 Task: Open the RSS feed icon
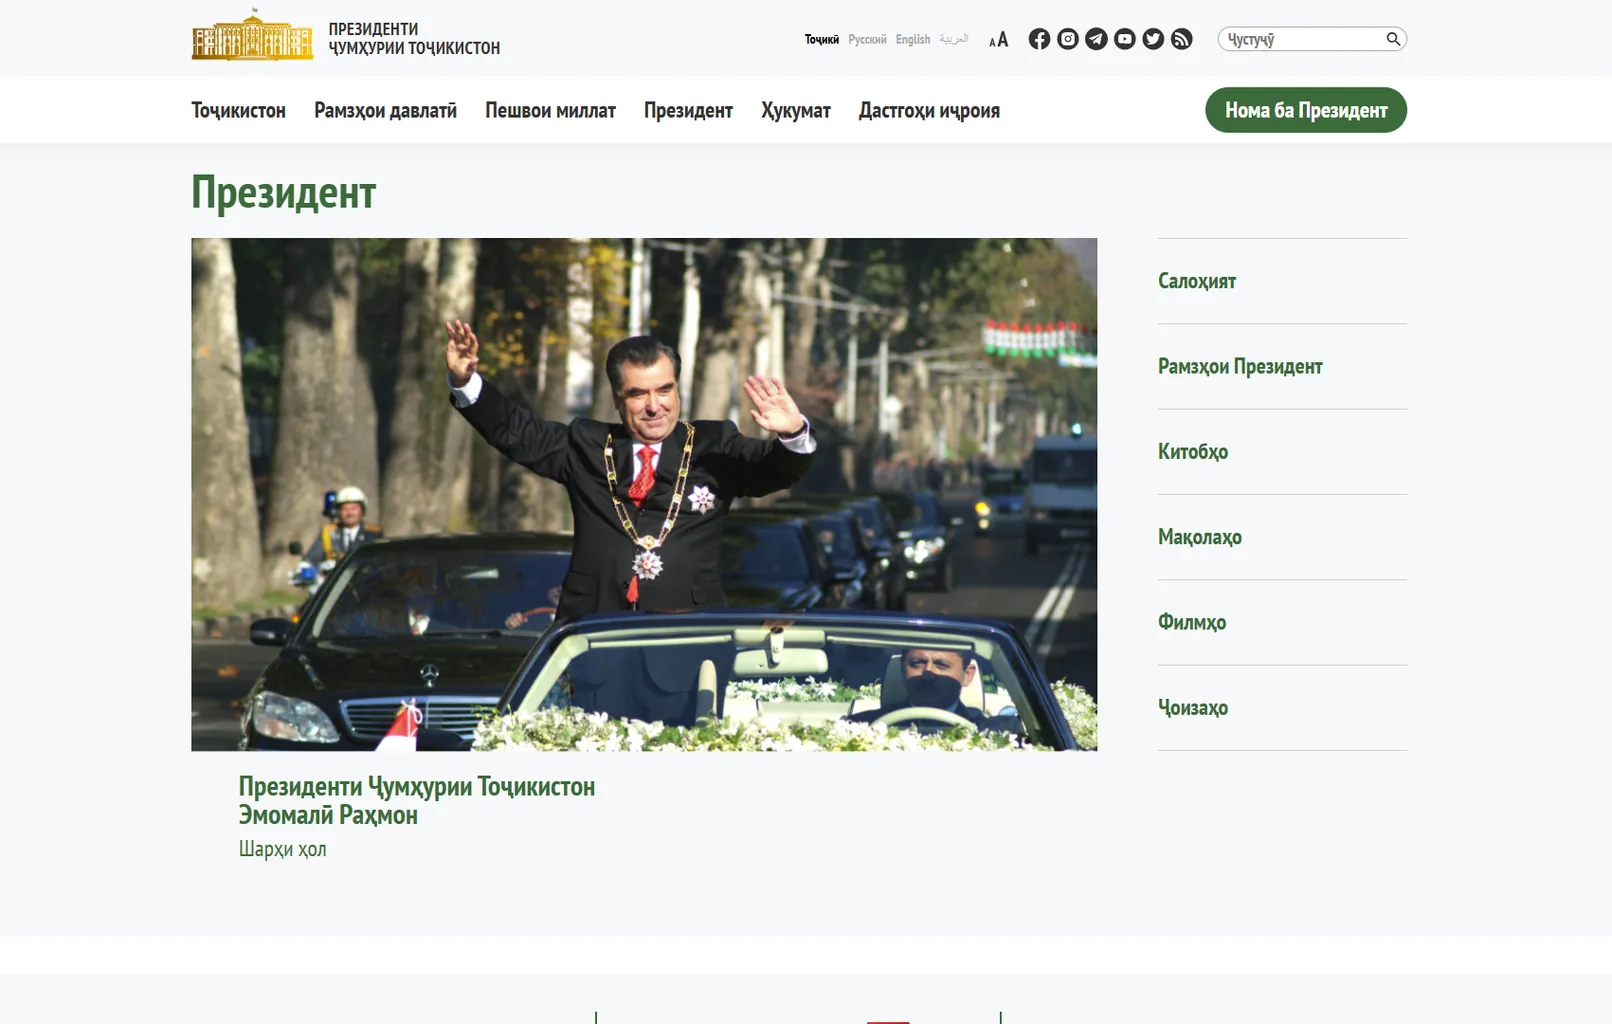coord(1182,39)
